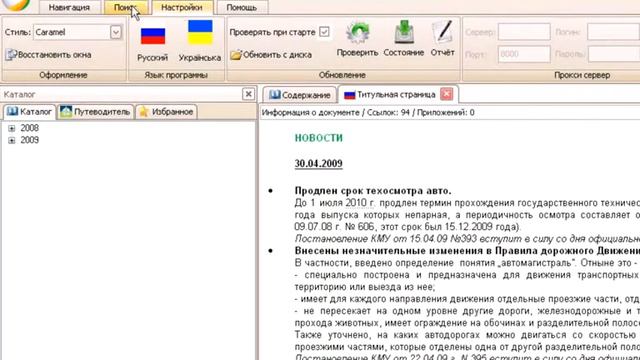This screenshot has width=640, height=360.
Task: Switch to the Избранное panel tab
Action: point(167,111)
